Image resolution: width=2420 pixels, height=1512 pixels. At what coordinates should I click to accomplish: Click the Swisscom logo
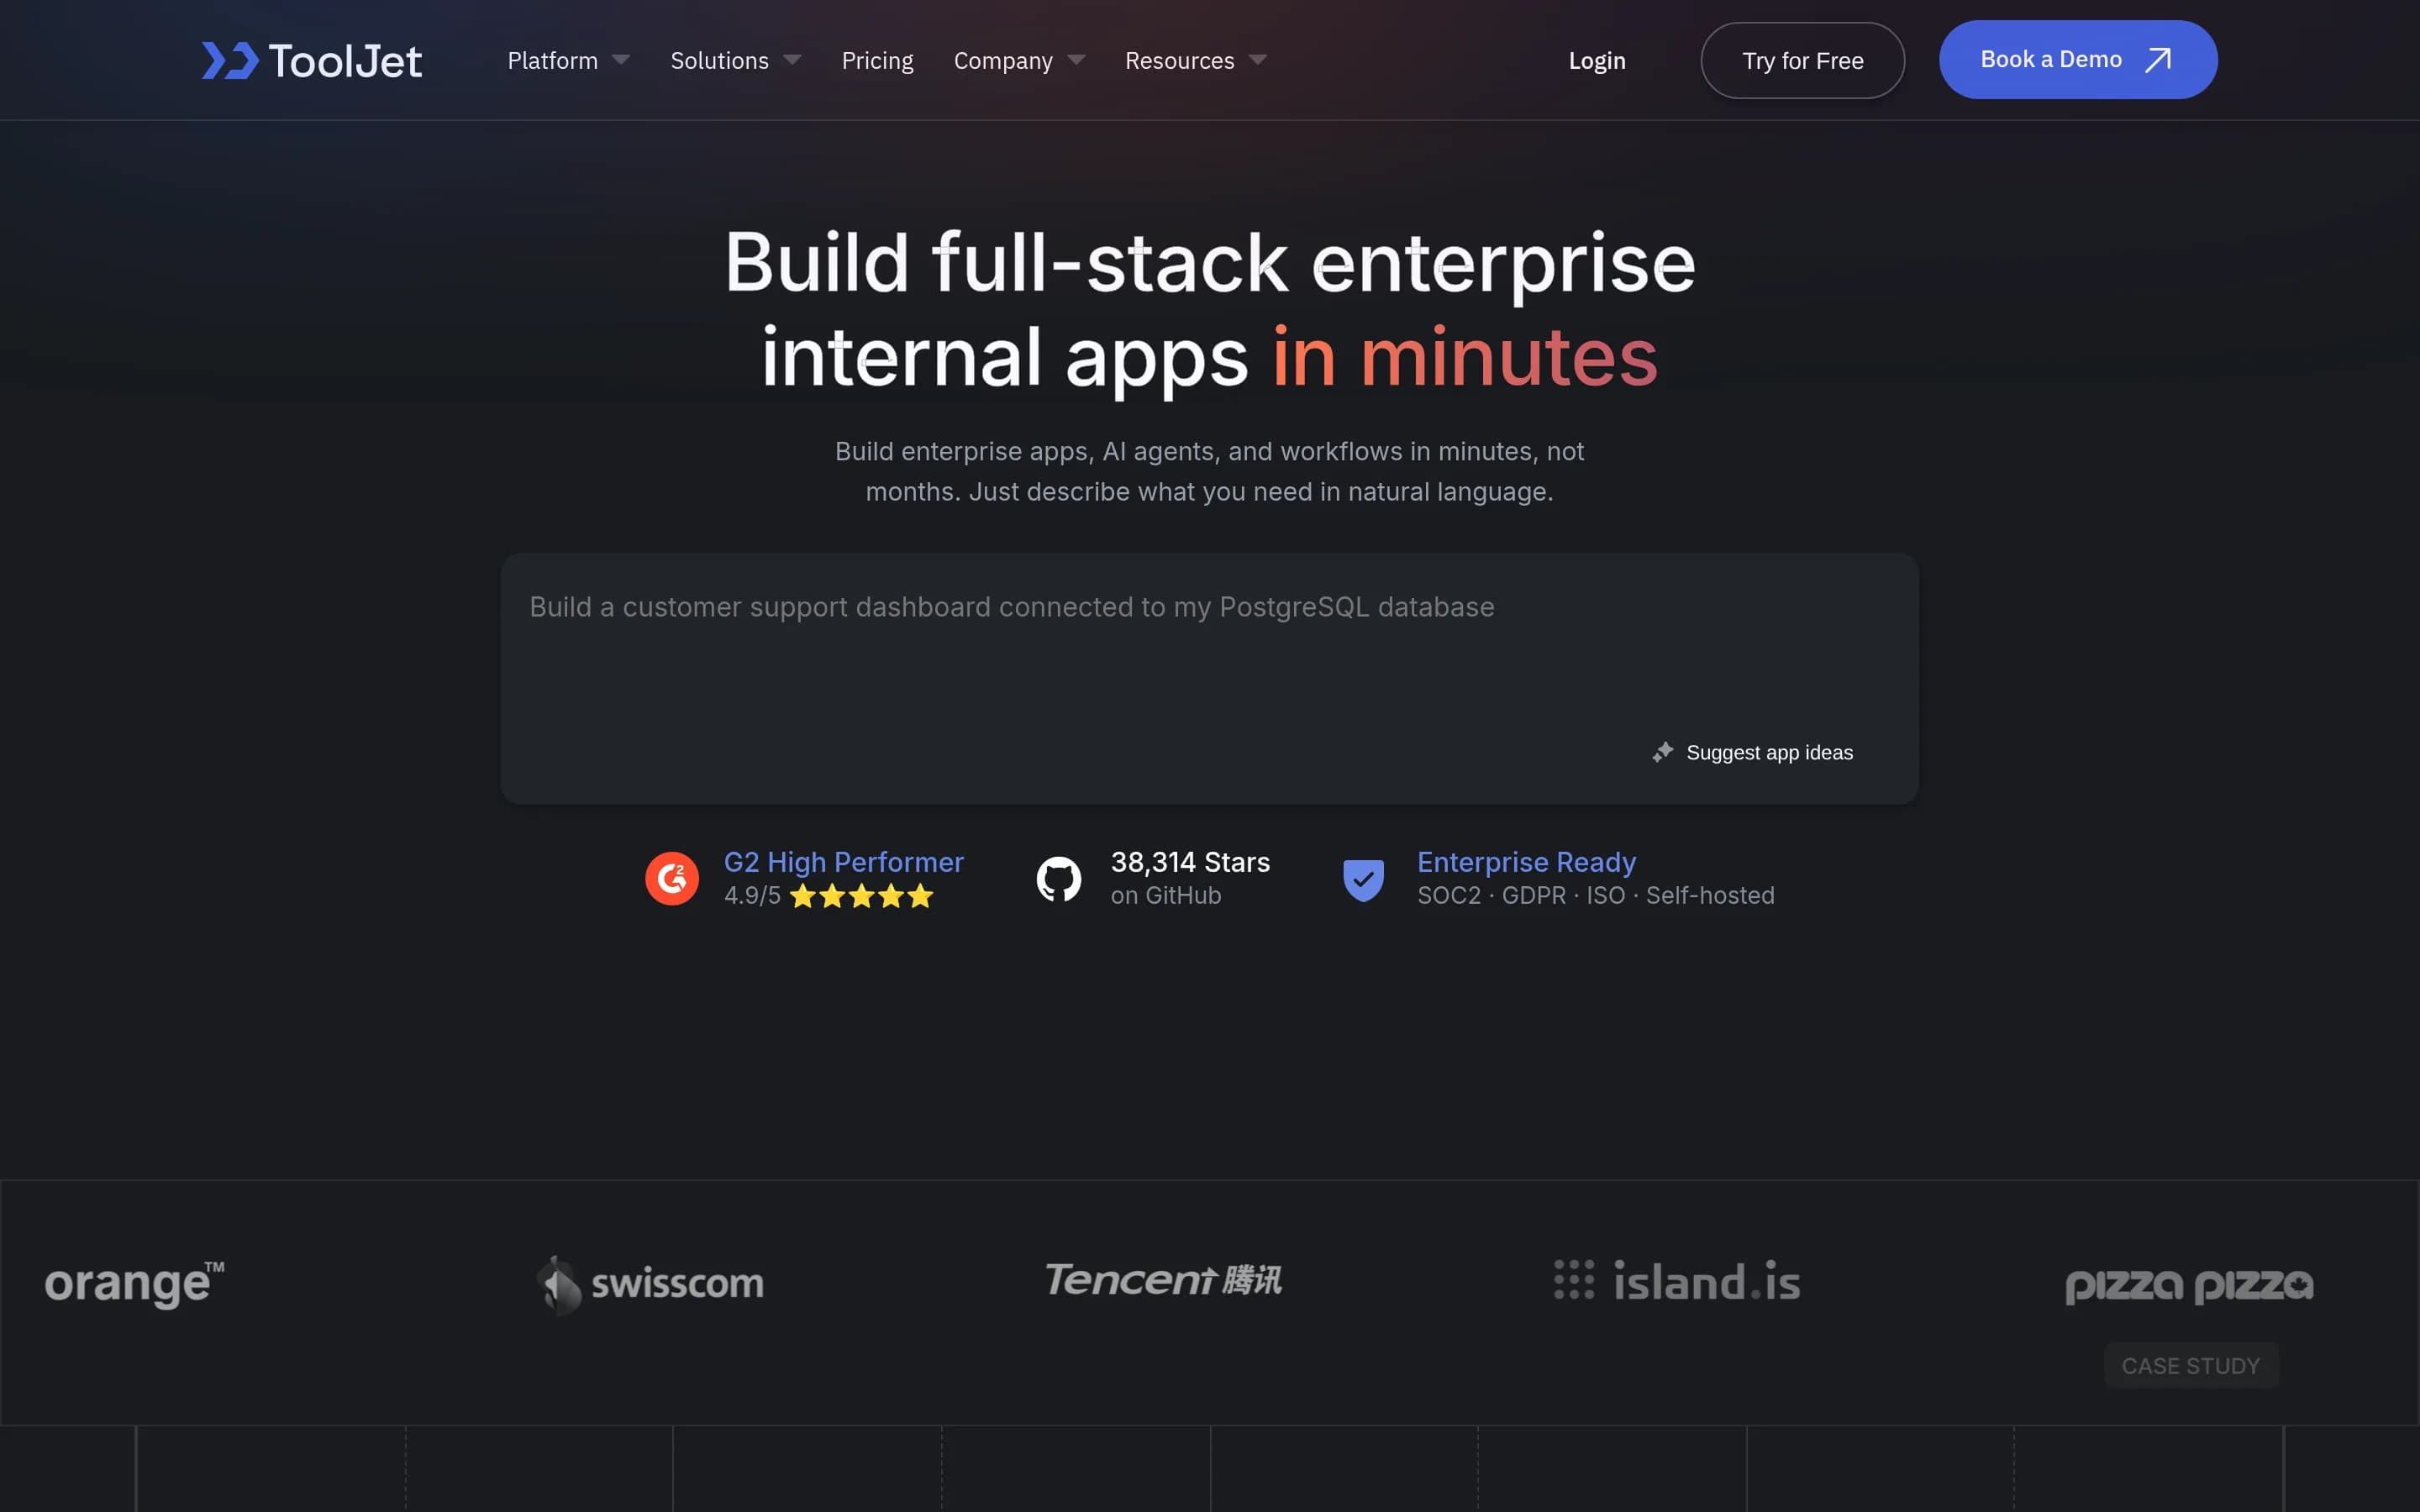[x=650, y=1284]
